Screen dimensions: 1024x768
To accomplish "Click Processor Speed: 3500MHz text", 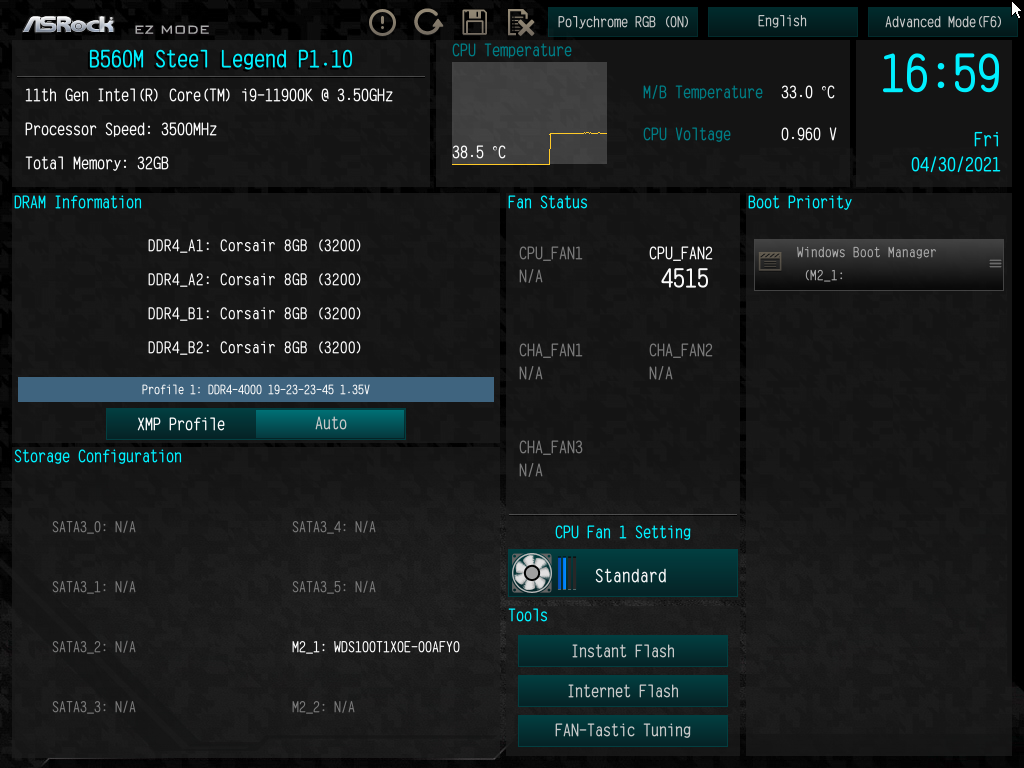I will (121, 129).
